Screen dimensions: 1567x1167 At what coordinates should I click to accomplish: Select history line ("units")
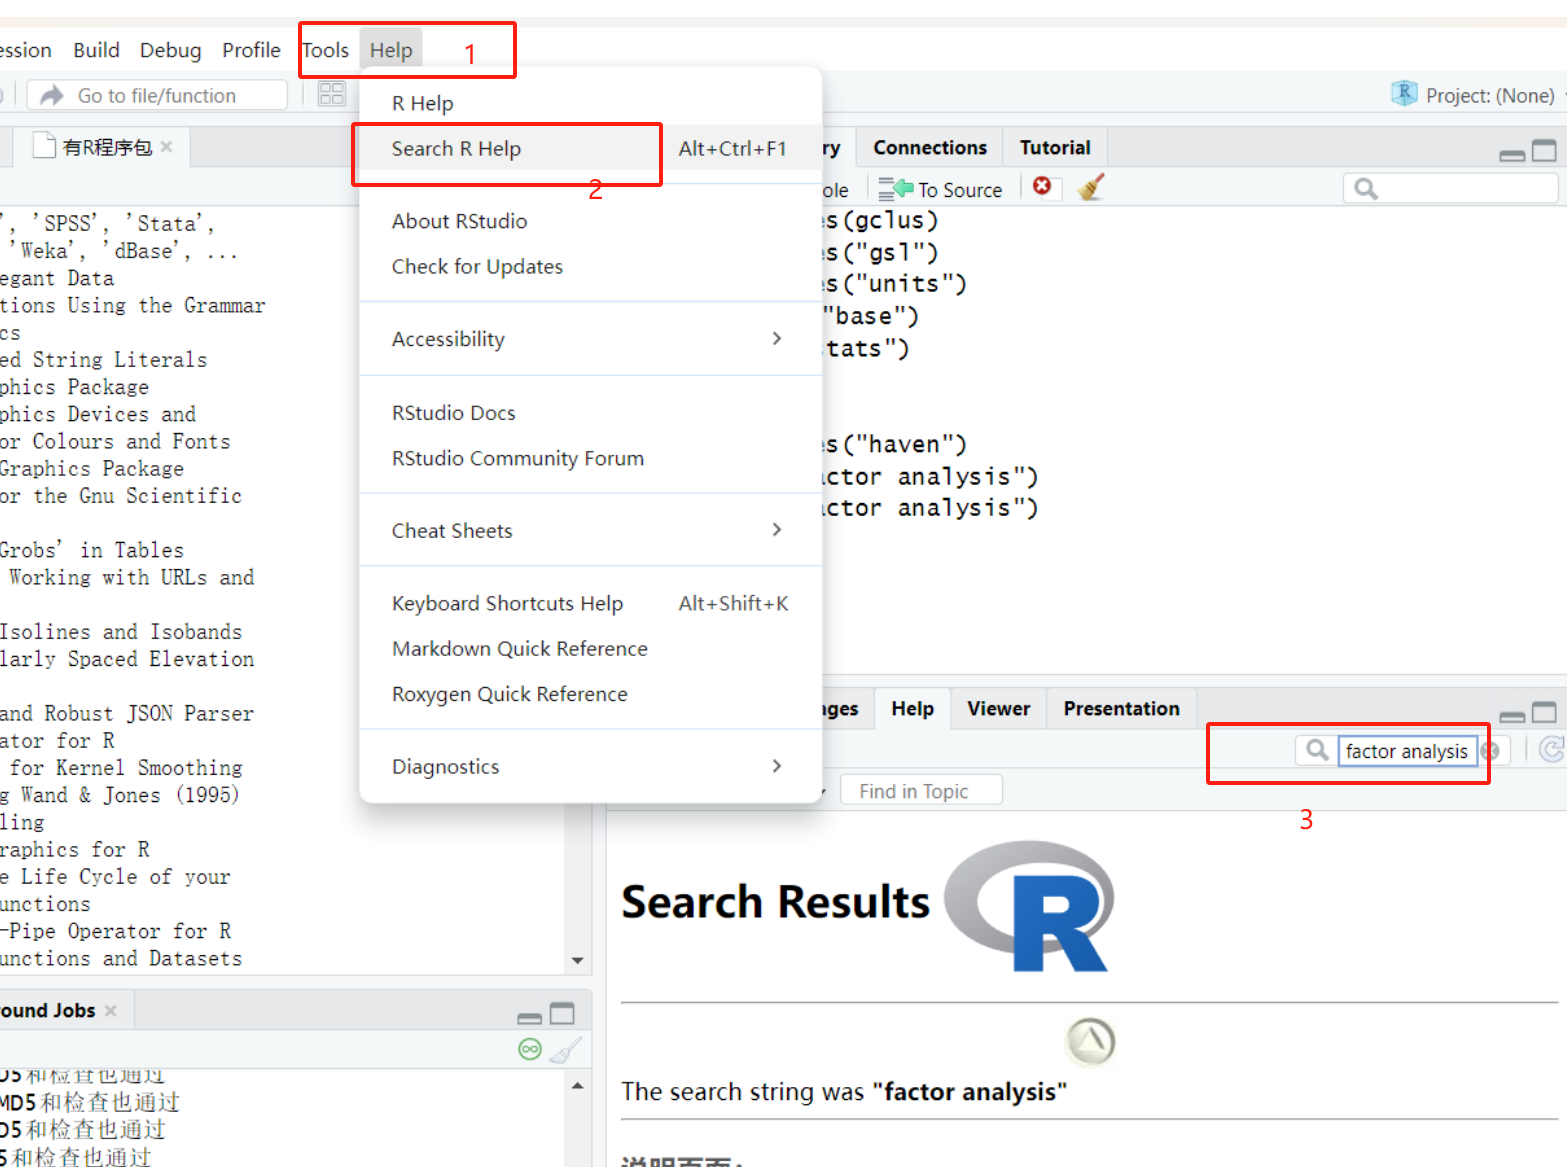(895, 284)
